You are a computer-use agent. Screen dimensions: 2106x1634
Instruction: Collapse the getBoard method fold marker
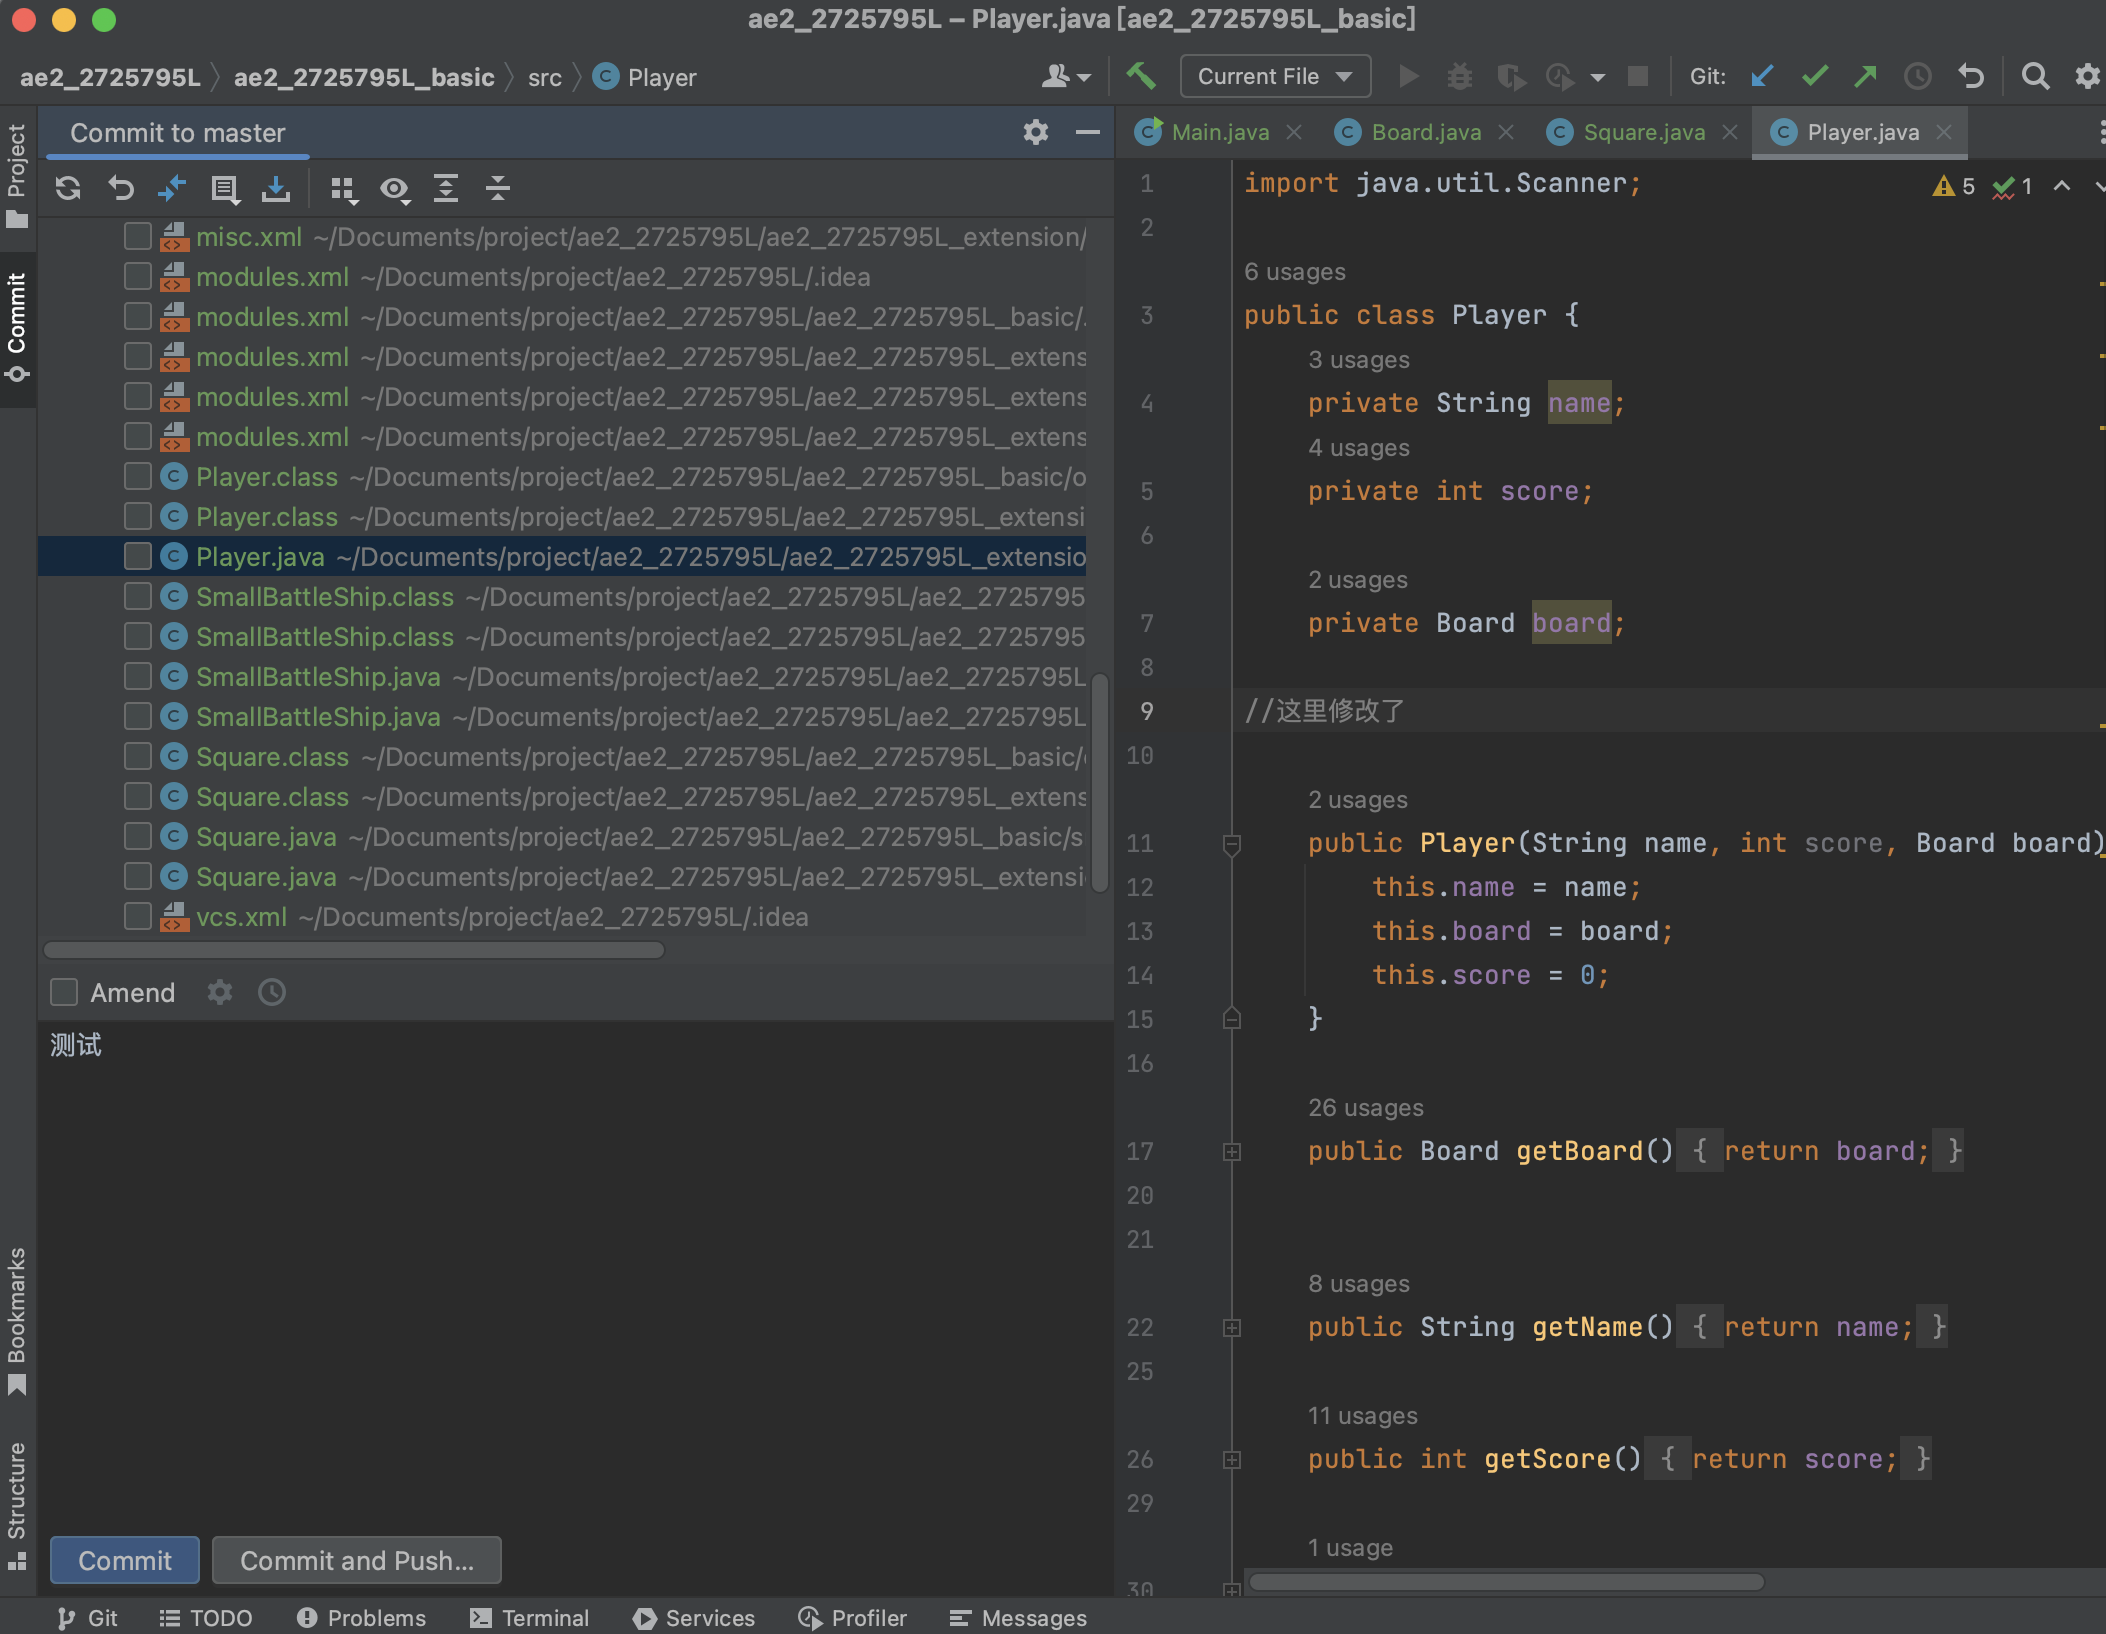1231,1152
